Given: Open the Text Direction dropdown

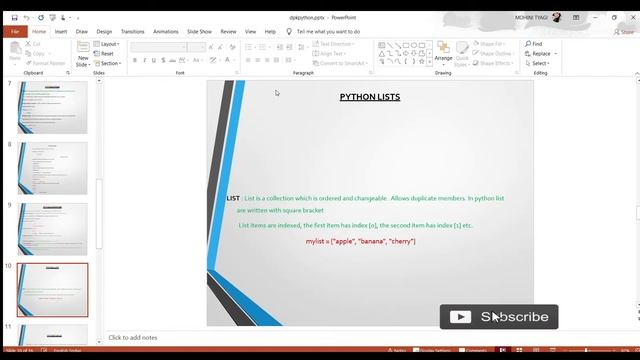Looking at the screenshot, I should pos(333,44).
